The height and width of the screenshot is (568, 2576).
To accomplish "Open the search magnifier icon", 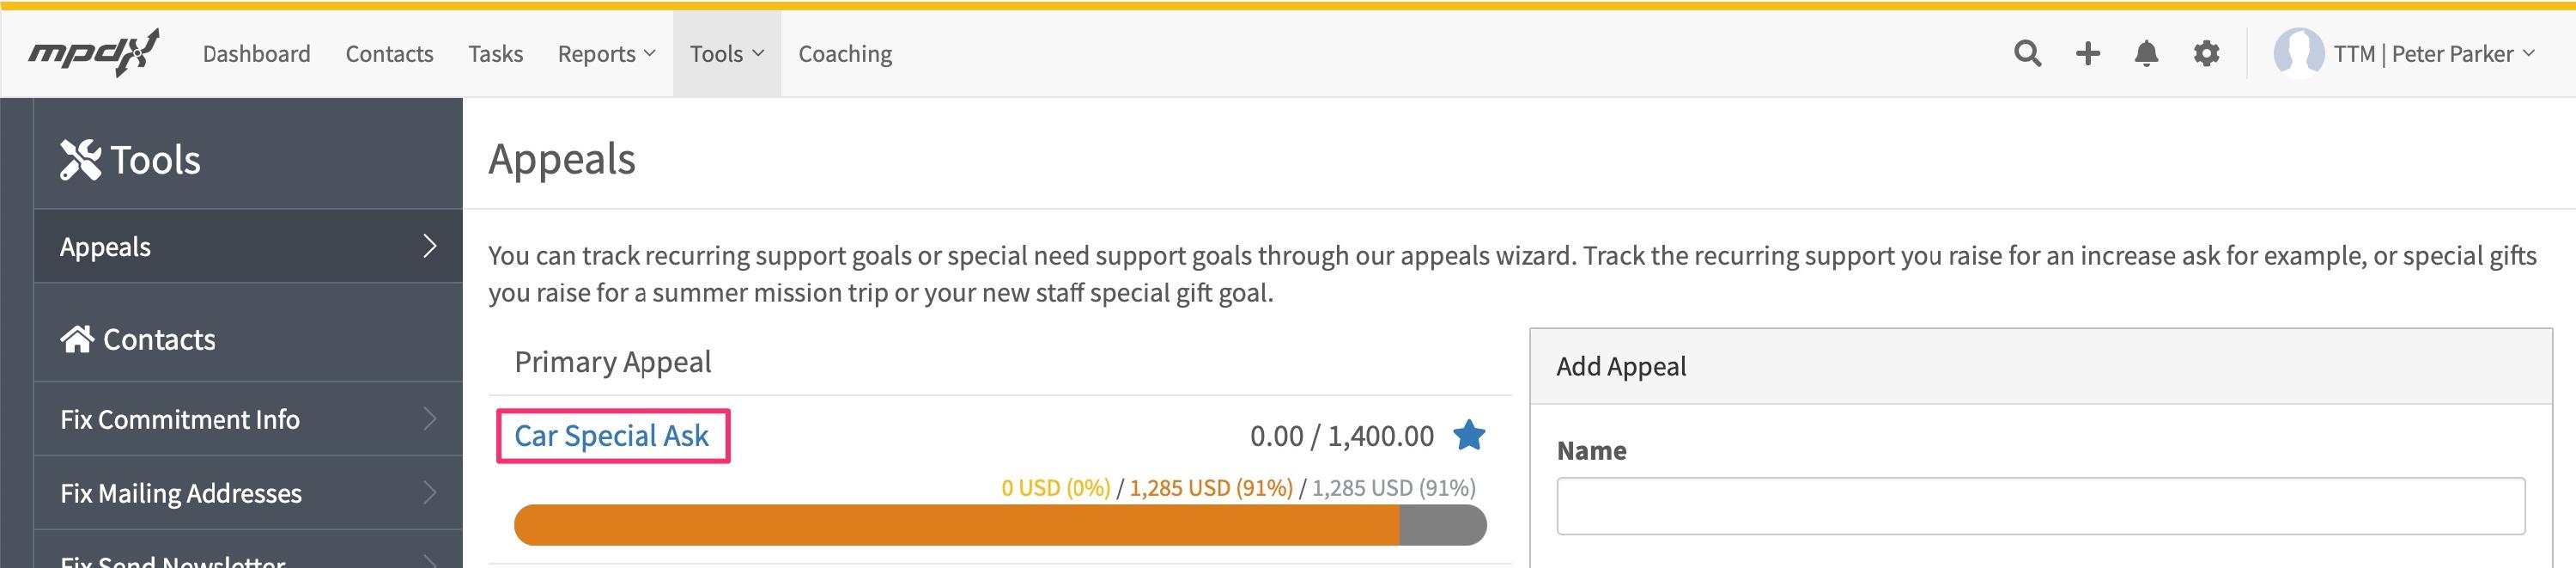I will 2027,53.
